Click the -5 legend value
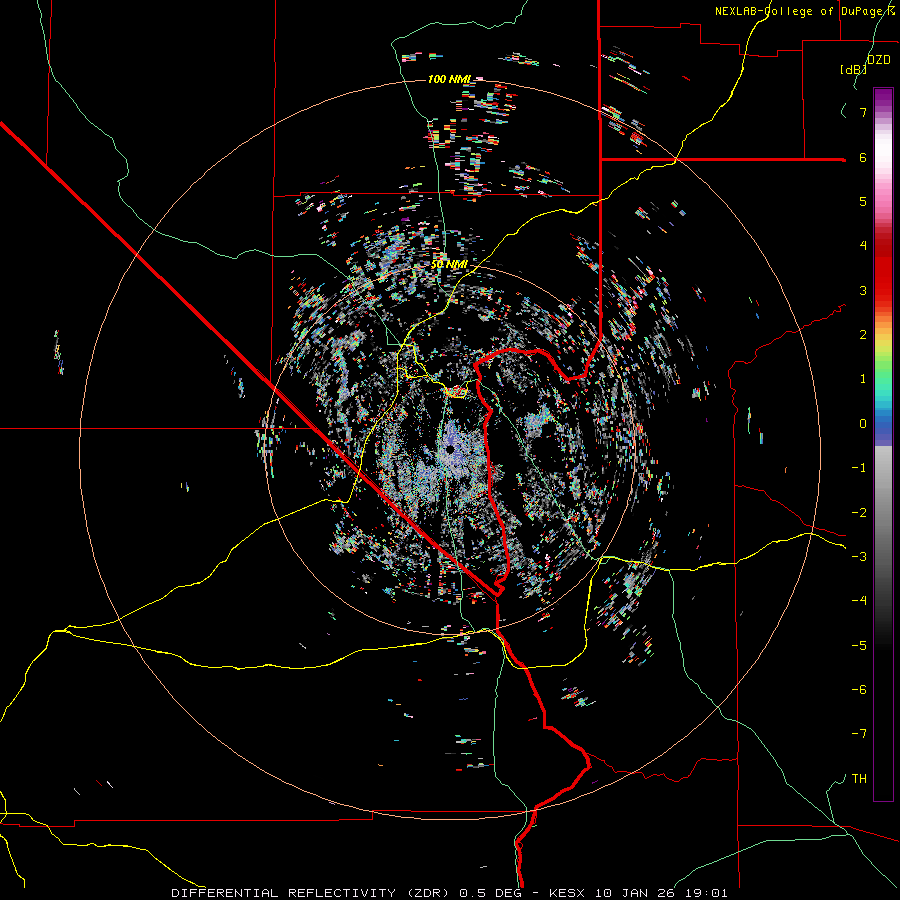900x900 pixels. click(x=859, y=646)
